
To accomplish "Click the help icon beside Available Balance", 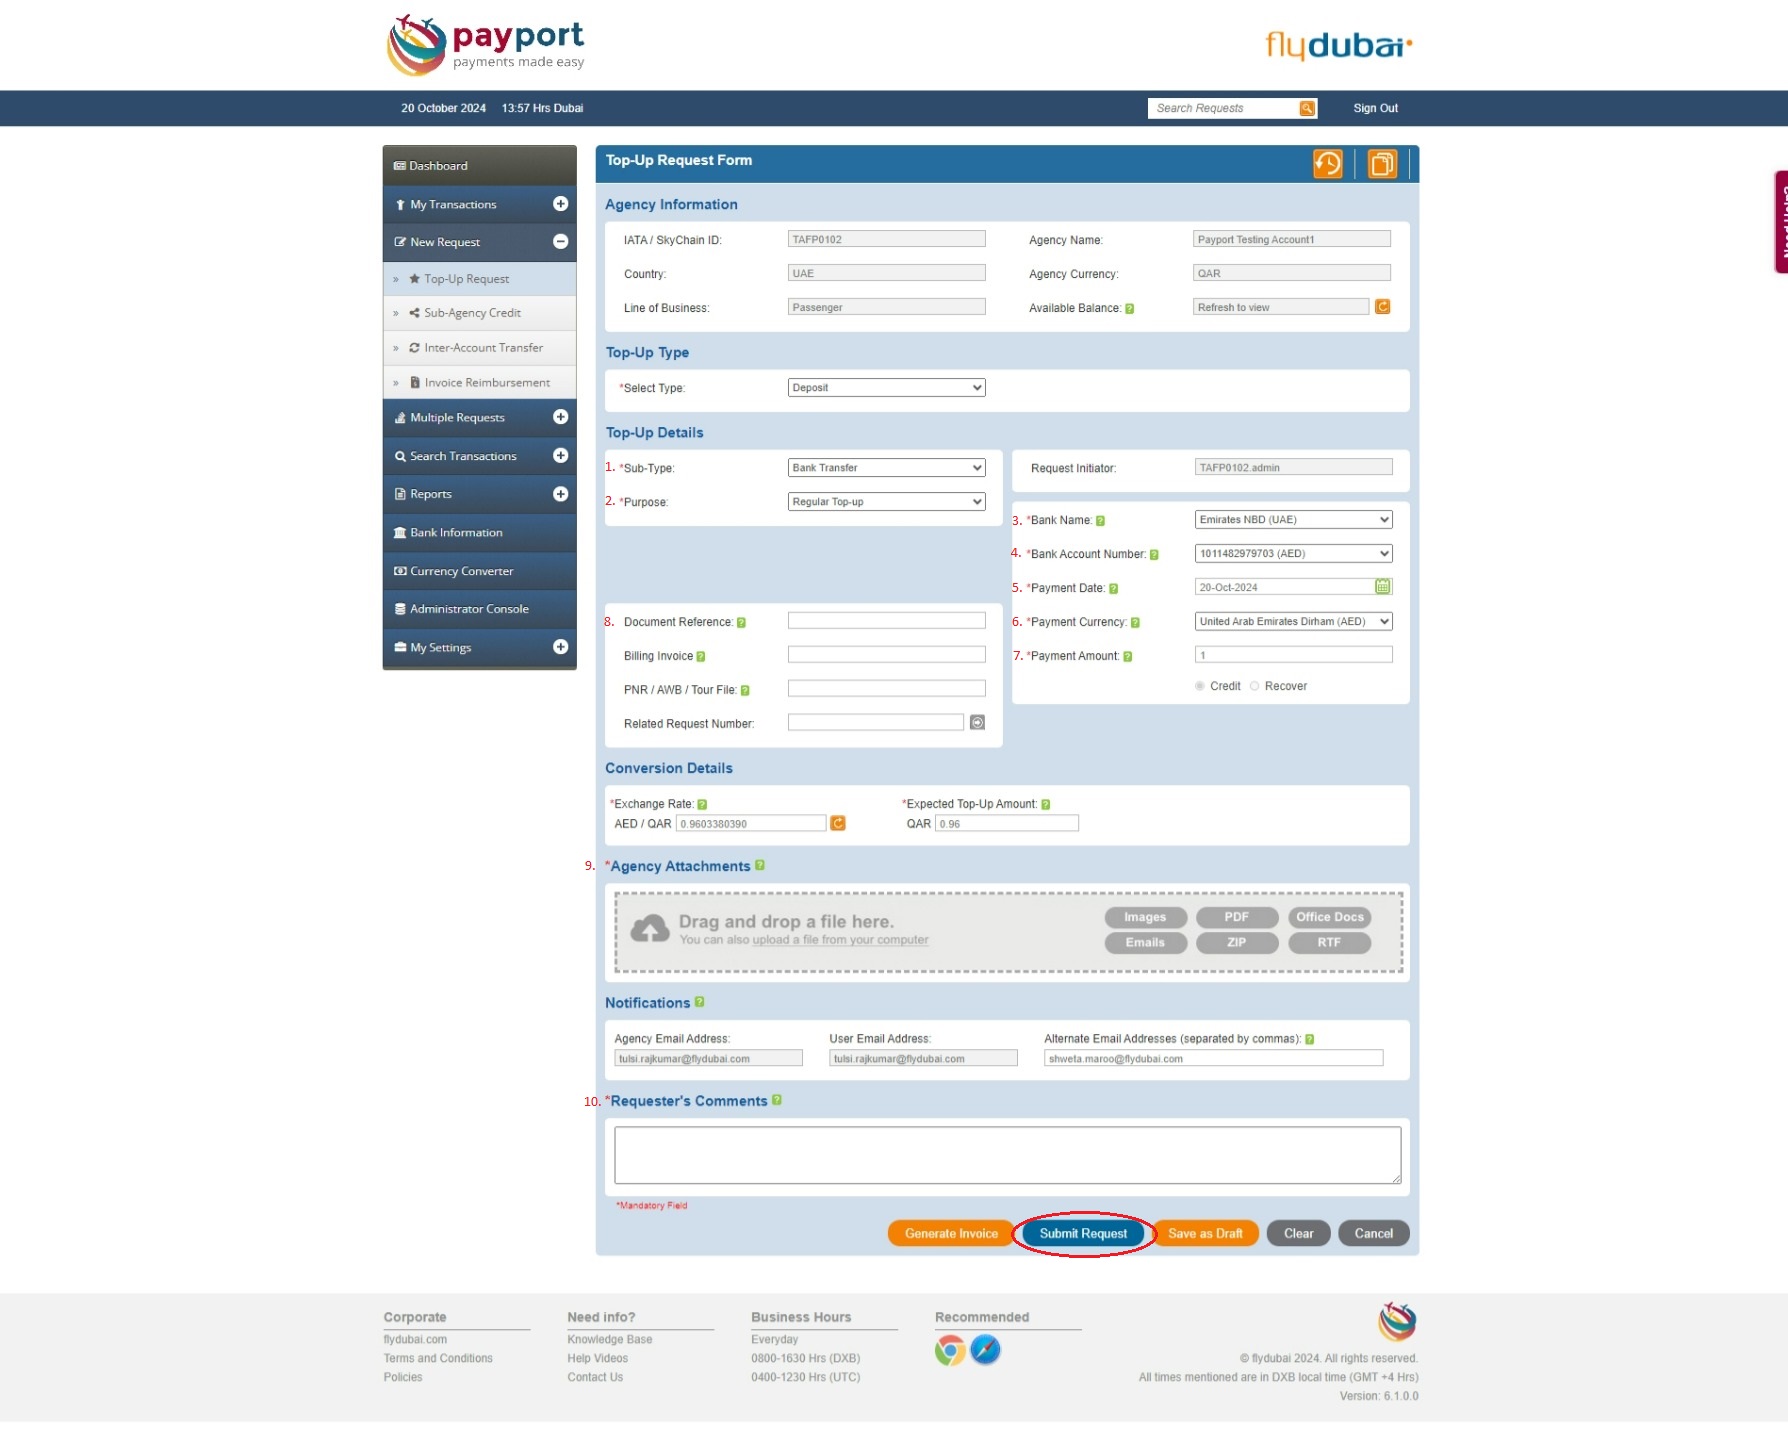I will [1129, 309].
